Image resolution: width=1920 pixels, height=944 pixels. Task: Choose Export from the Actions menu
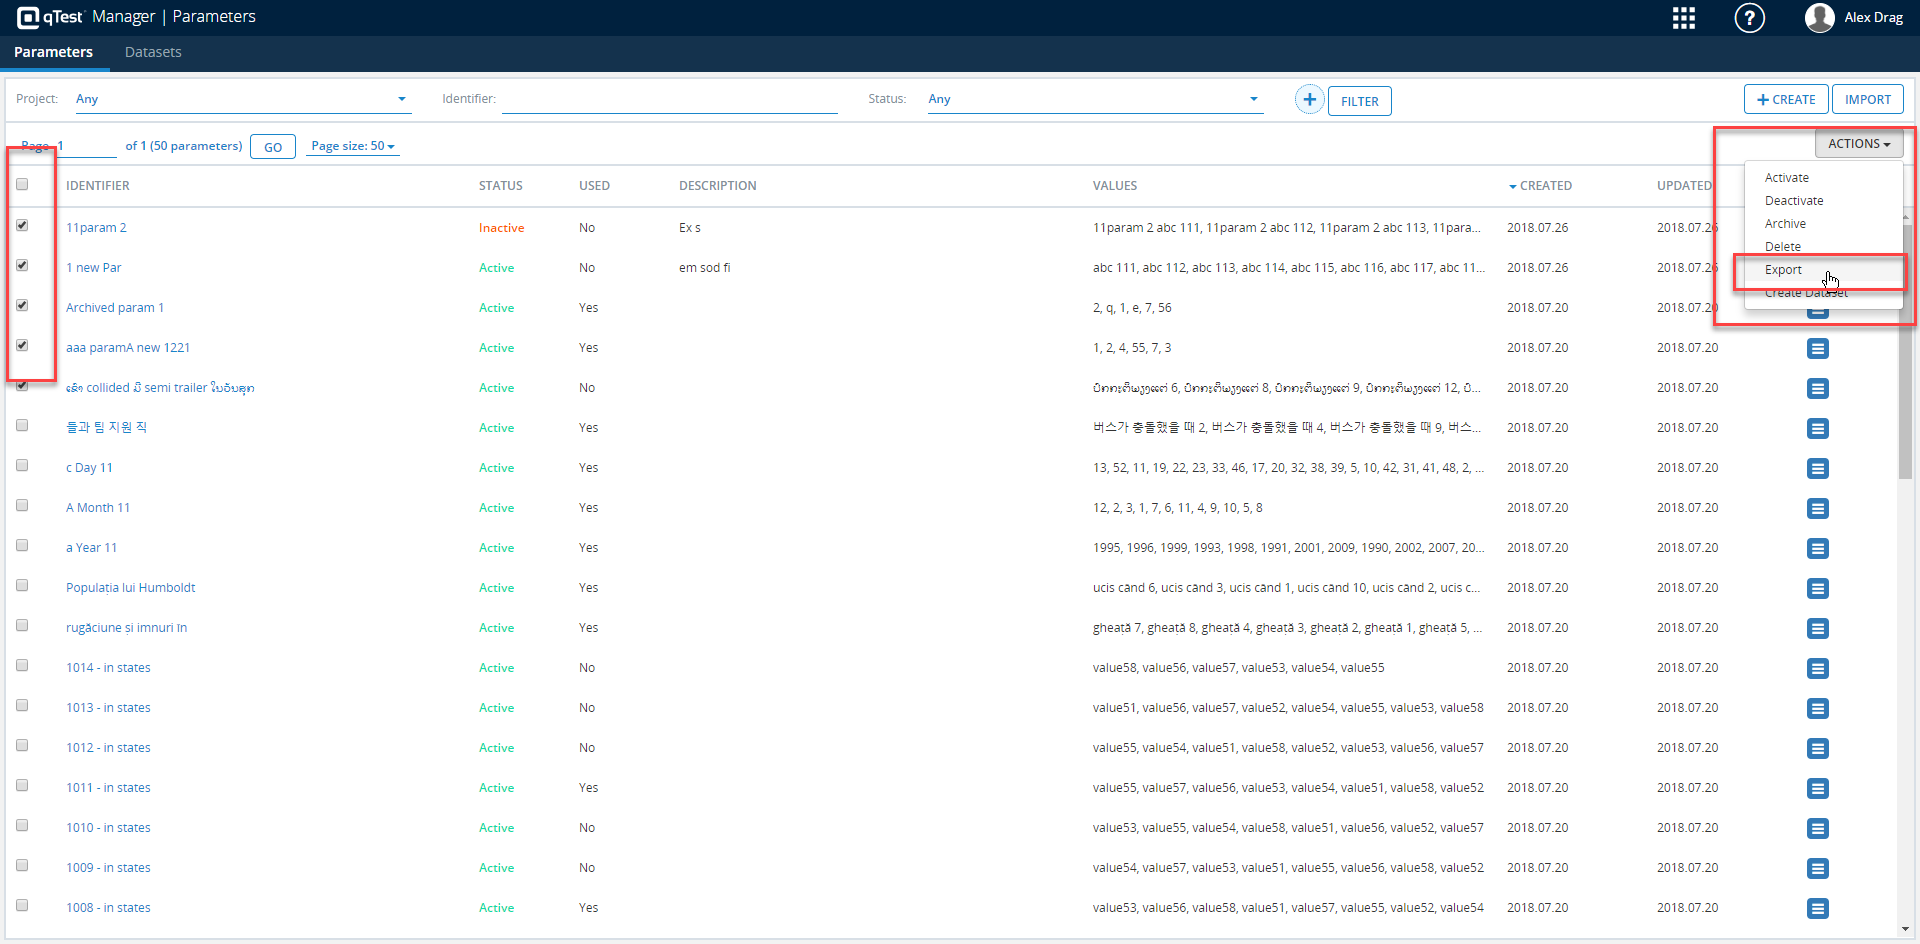click(x=1783, y=270)
